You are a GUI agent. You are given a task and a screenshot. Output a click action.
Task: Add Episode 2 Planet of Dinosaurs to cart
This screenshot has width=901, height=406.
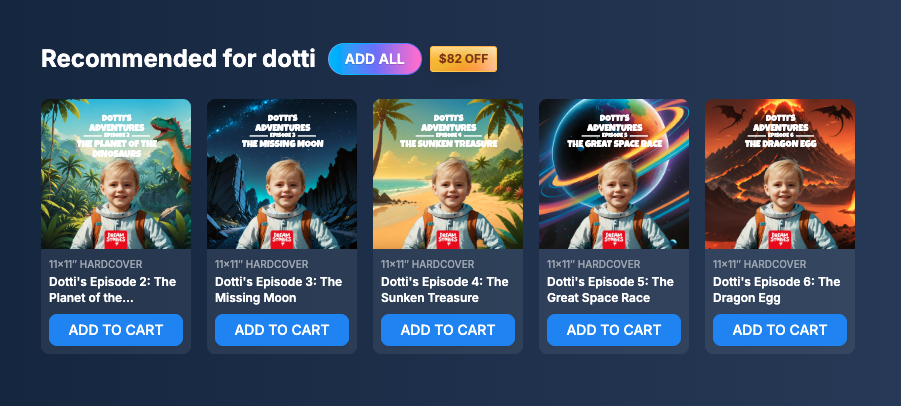point(116,330)
